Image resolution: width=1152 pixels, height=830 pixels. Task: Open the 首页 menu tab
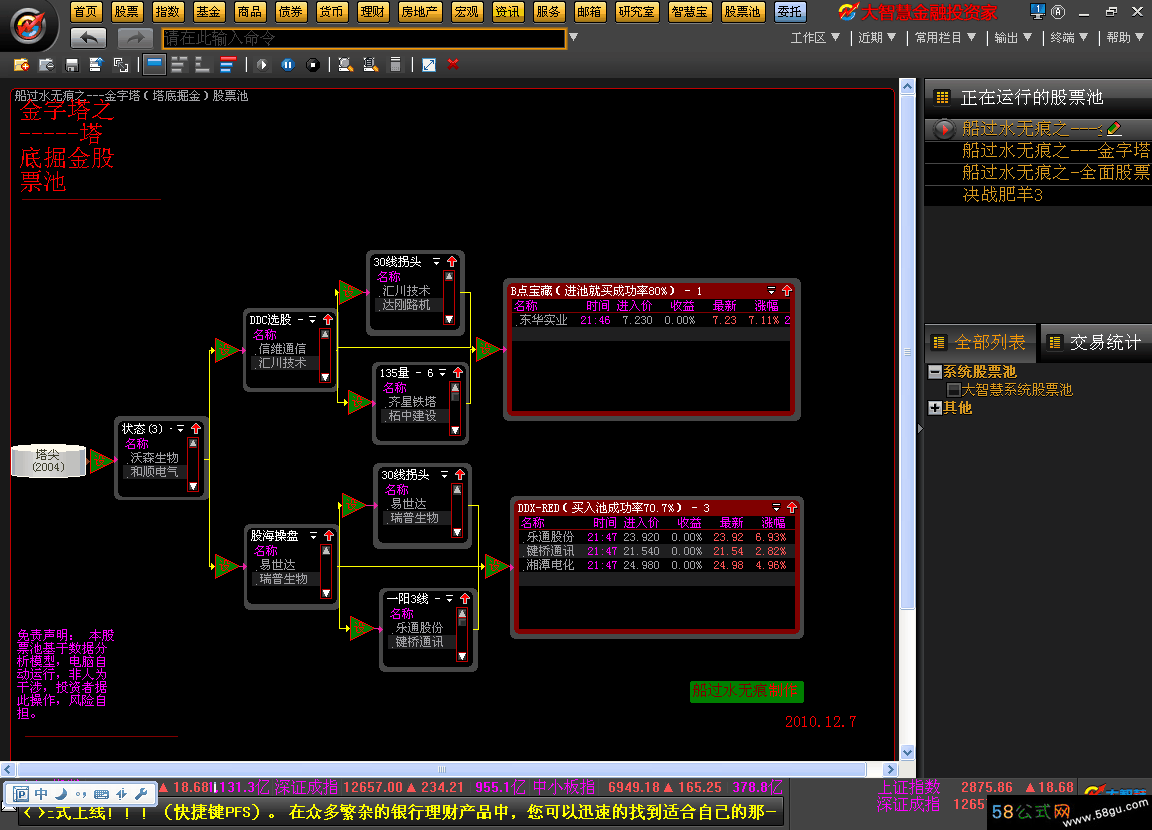click(86, 12)
